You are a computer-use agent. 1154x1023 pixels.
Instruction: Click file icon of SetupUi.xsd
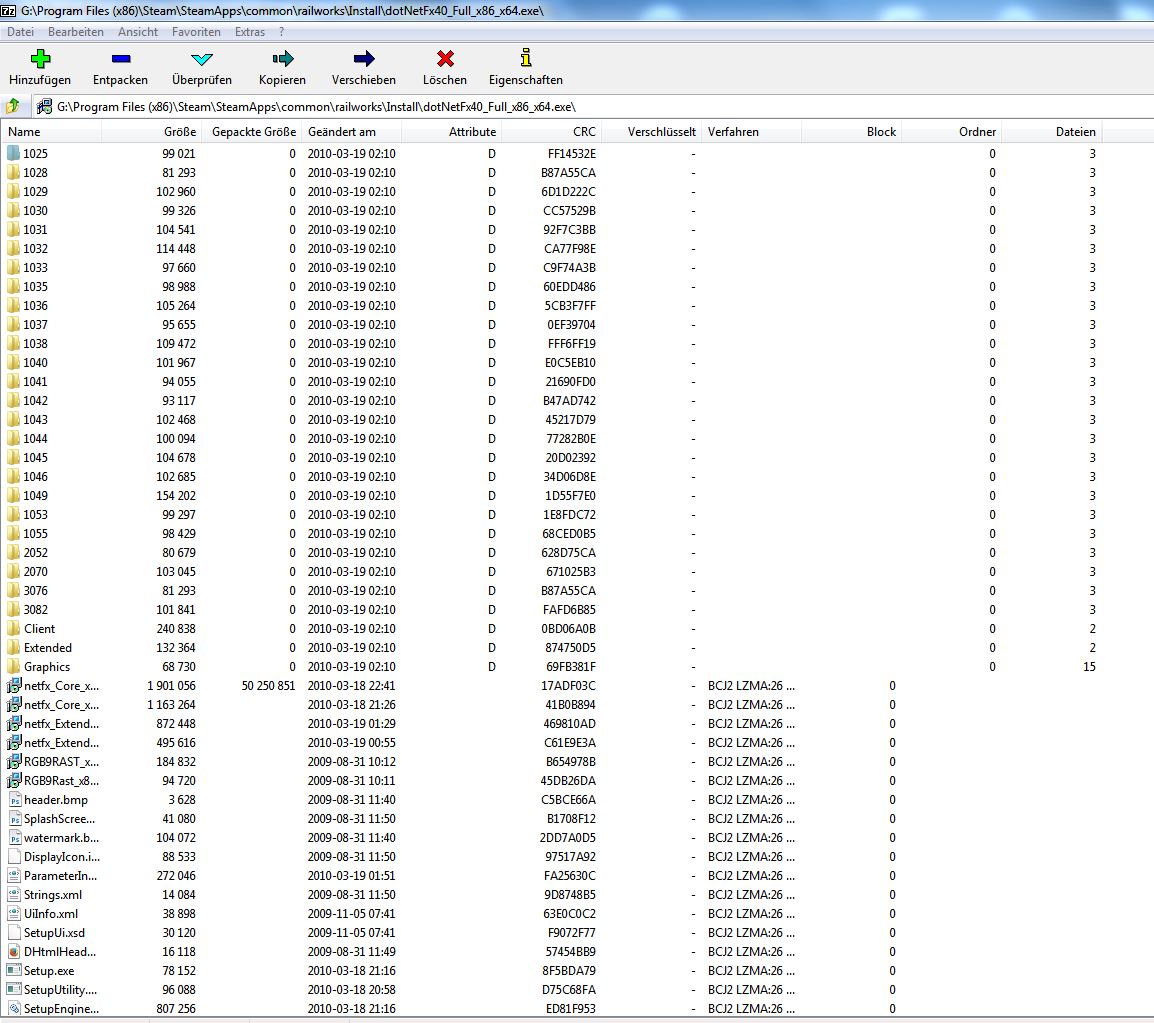[x=14, y=932]
